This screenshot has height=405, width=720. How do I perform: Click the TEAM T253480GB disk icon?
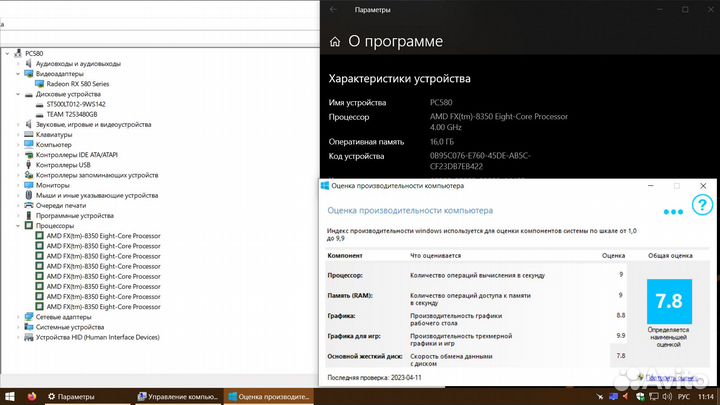39,114
